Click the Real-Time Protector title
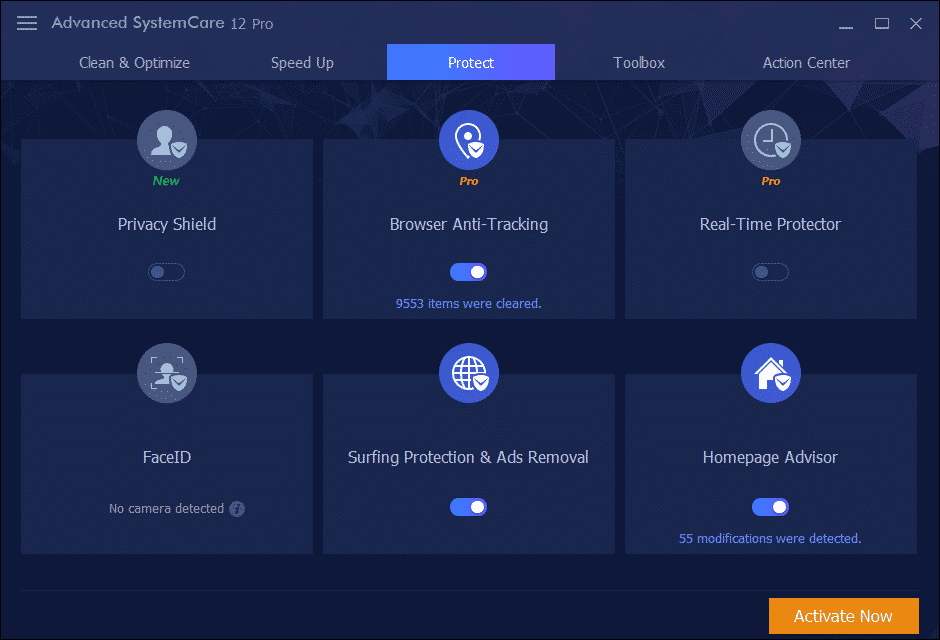940x640 pixels. point(770,224)
